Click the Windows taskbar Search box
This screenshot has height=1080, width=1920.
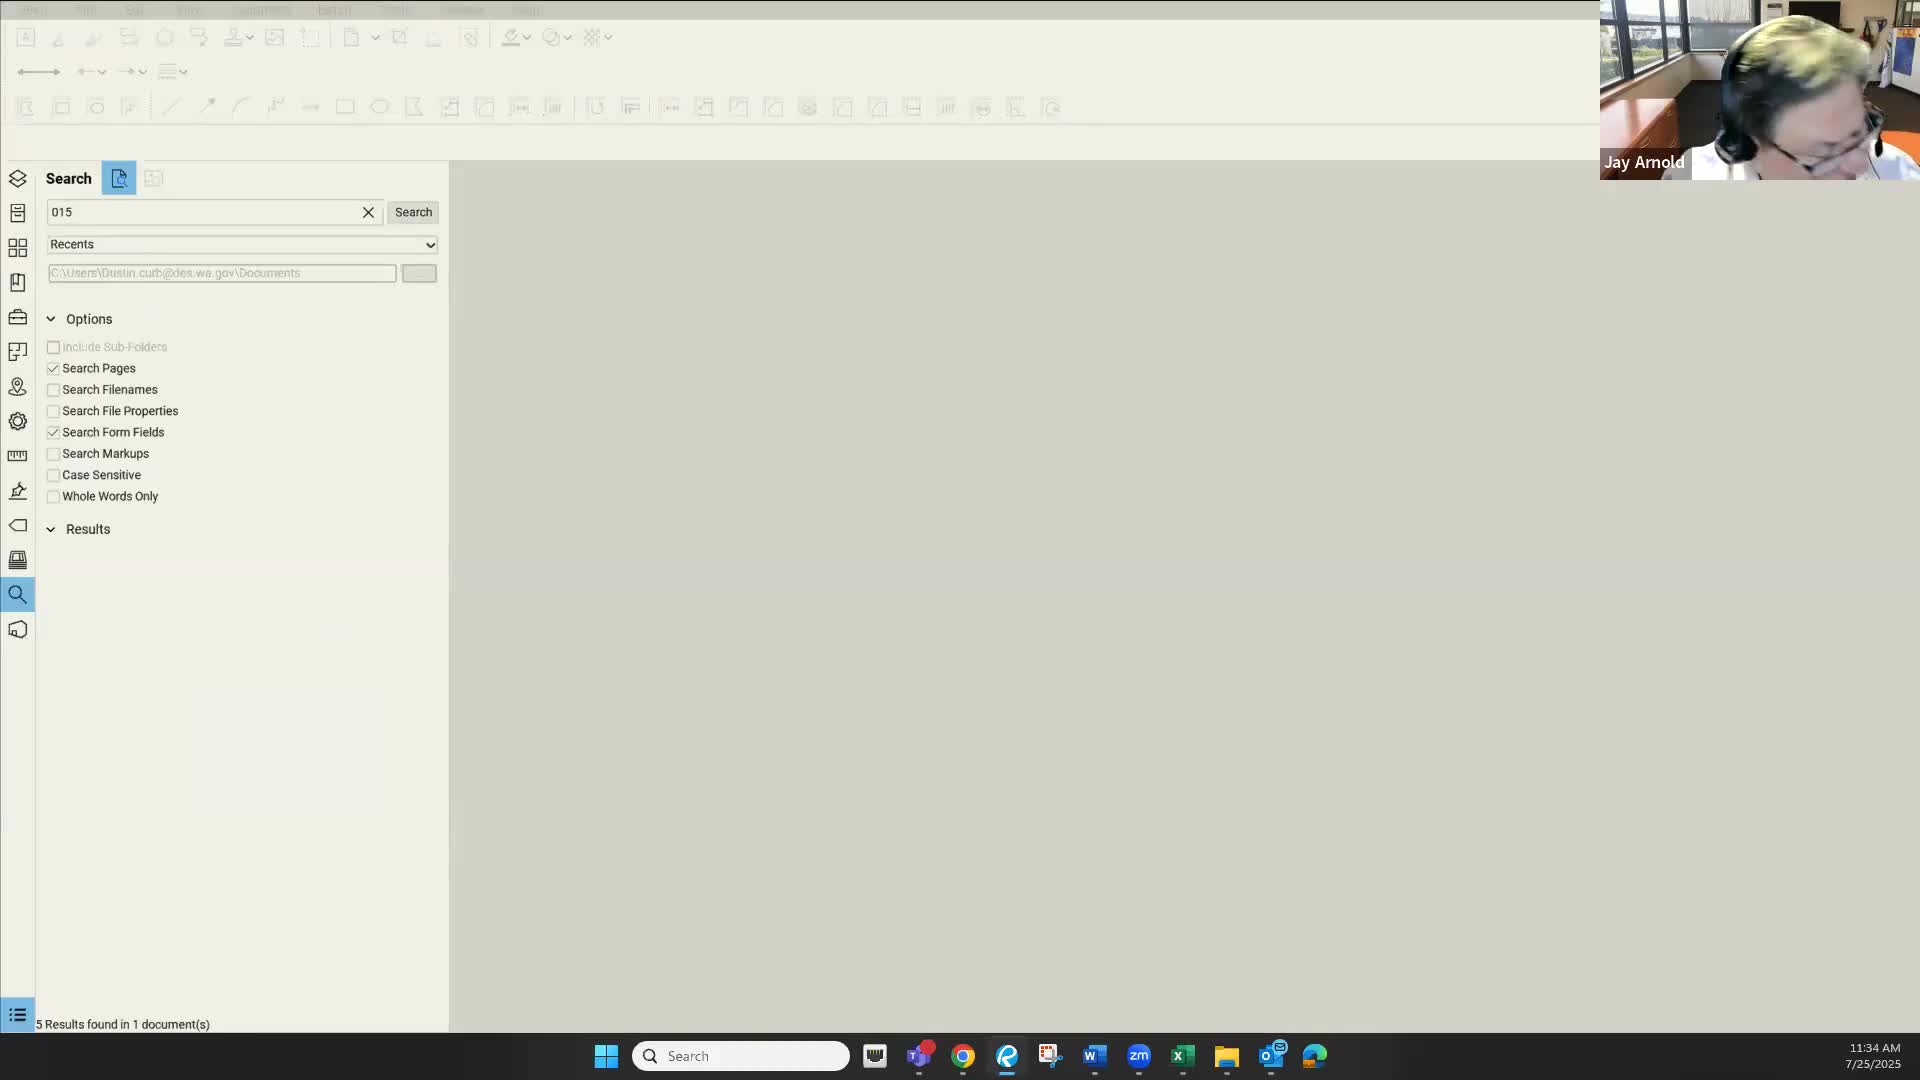pyautogui.click(x=741, y=1056)
